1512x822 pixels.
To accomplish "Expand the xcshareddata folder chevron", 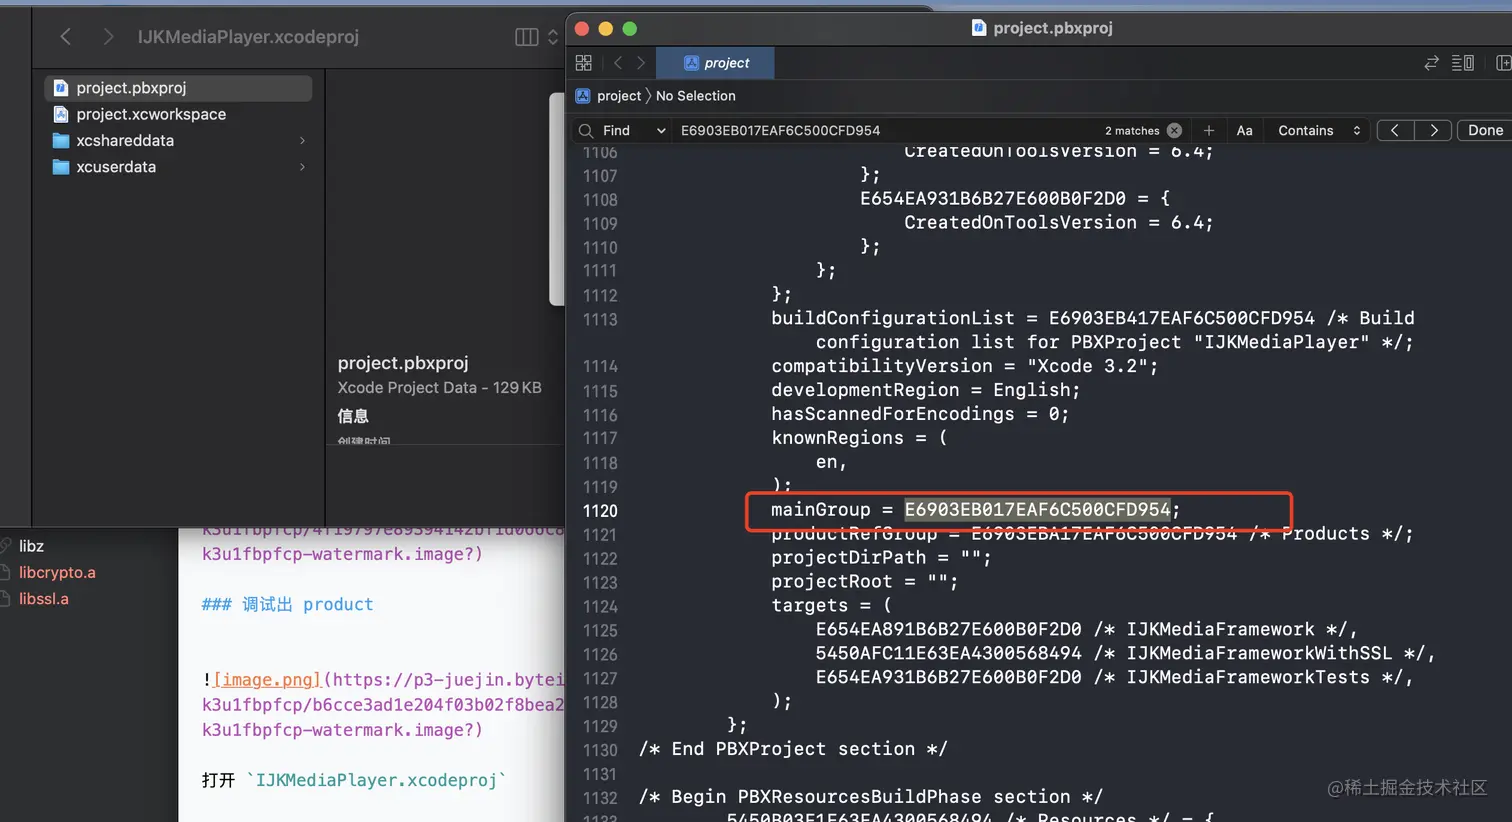I will point(302,141).
